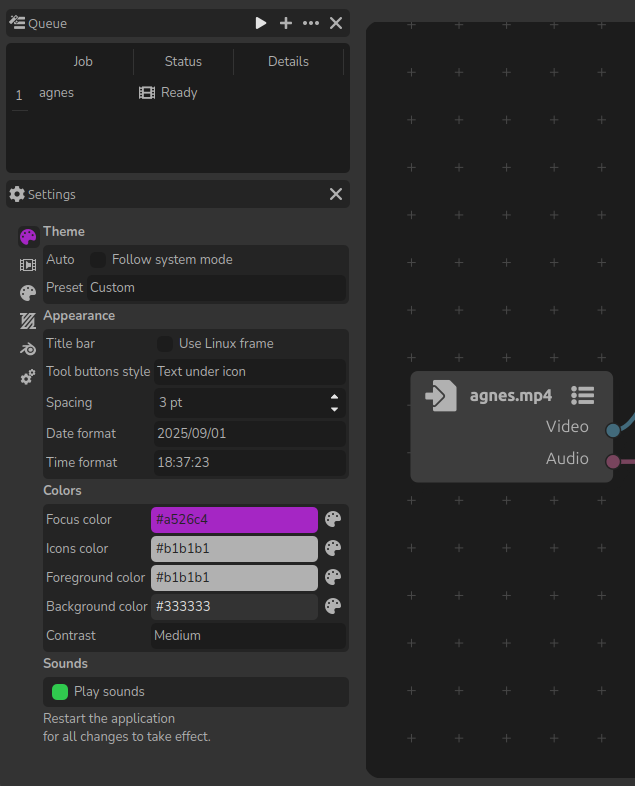Open color picker for Icons color
The image size is (635, 786).
(x=333, y=548)
